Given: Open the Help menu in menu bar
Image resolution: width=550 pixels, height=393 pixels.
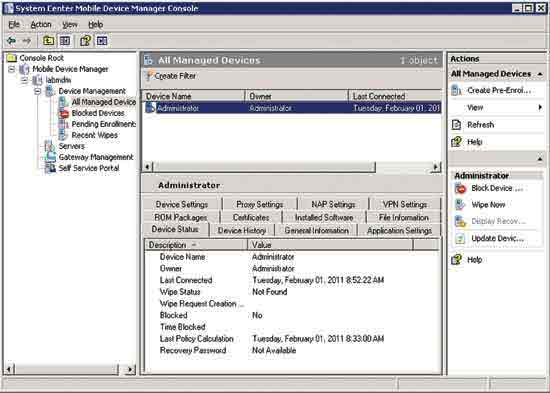Looking at the screenshot, I should [95, 25].
